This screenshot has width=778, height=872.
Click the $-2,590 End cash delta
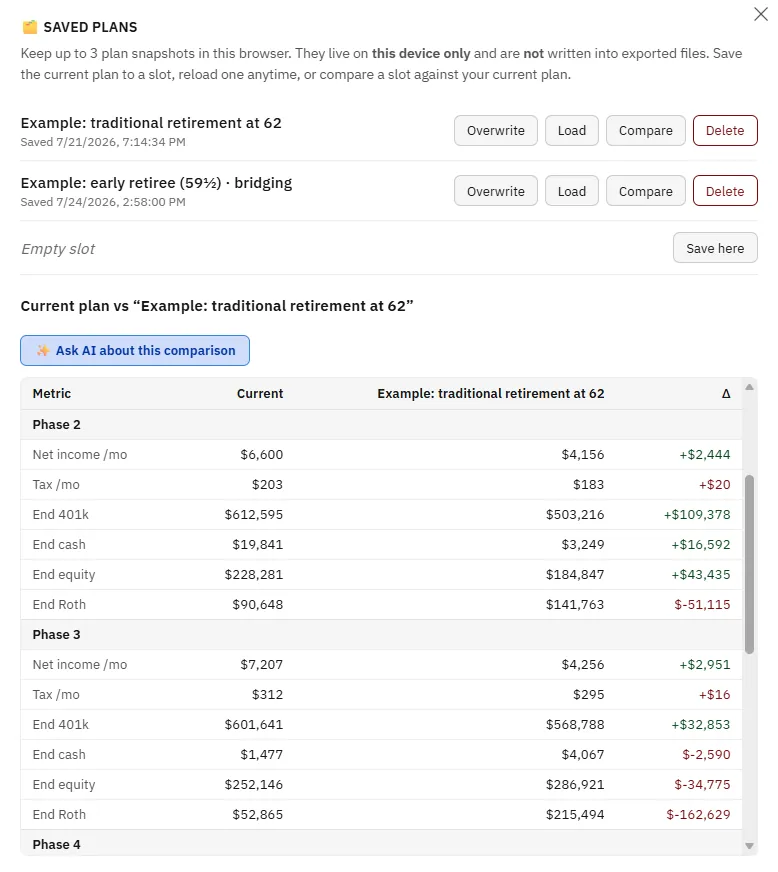pos(706,755)
